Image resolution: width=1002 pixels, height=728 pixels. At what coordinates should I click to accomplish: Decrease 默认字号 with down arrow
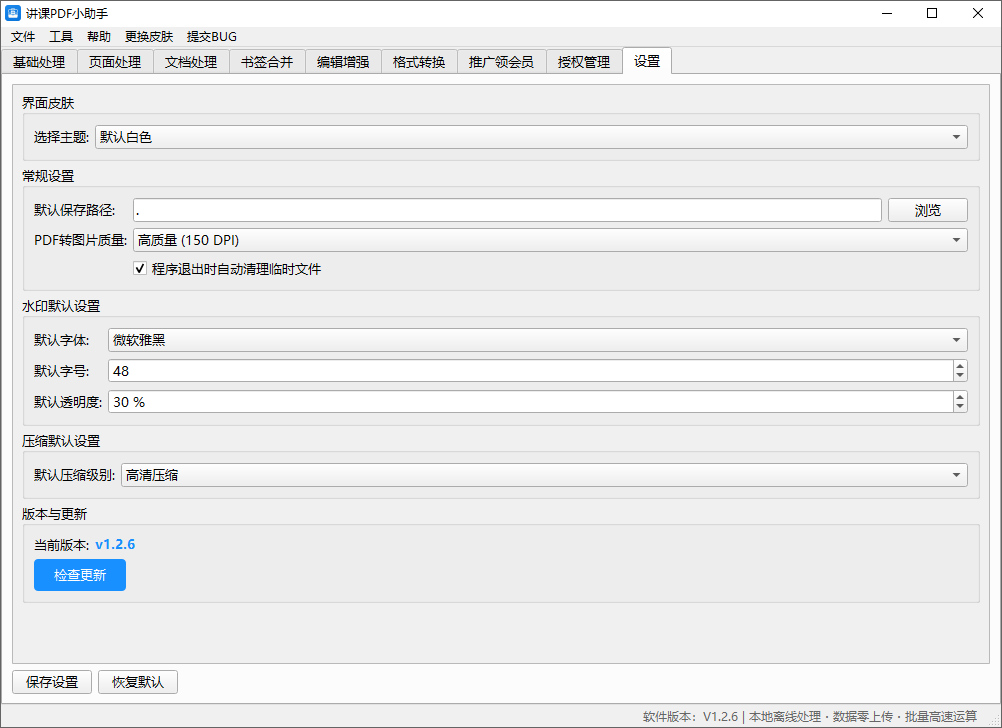[960, 376]
